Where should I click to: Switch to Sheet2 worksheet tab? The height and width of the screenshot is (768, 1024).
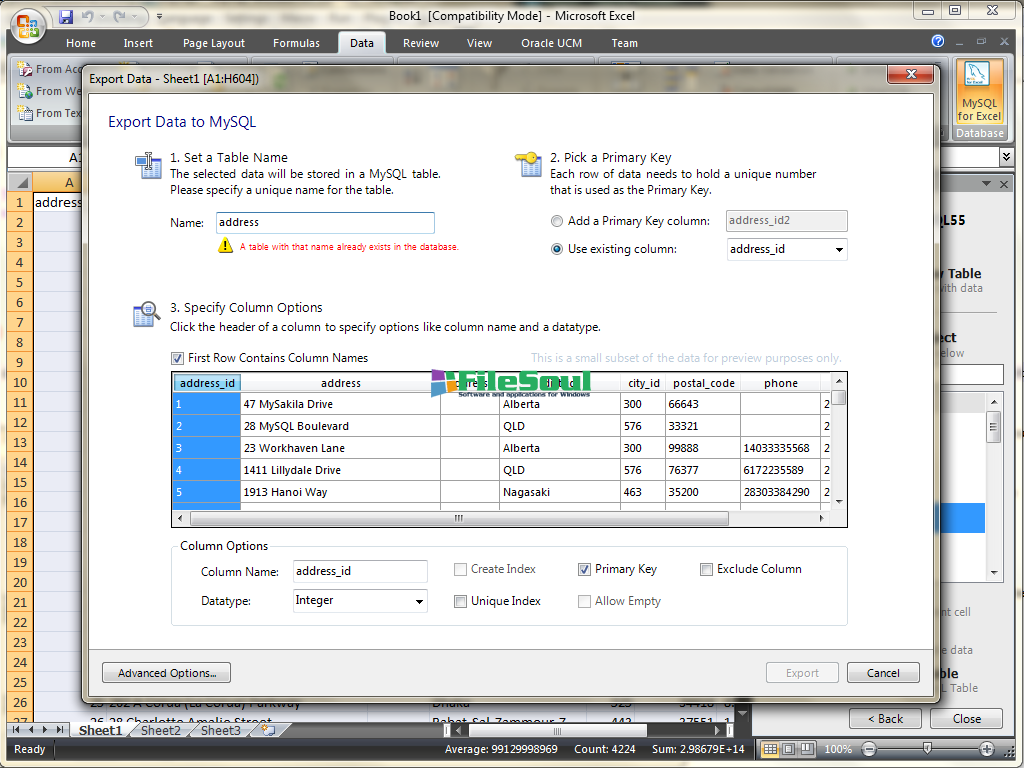(x=160, y=731)
